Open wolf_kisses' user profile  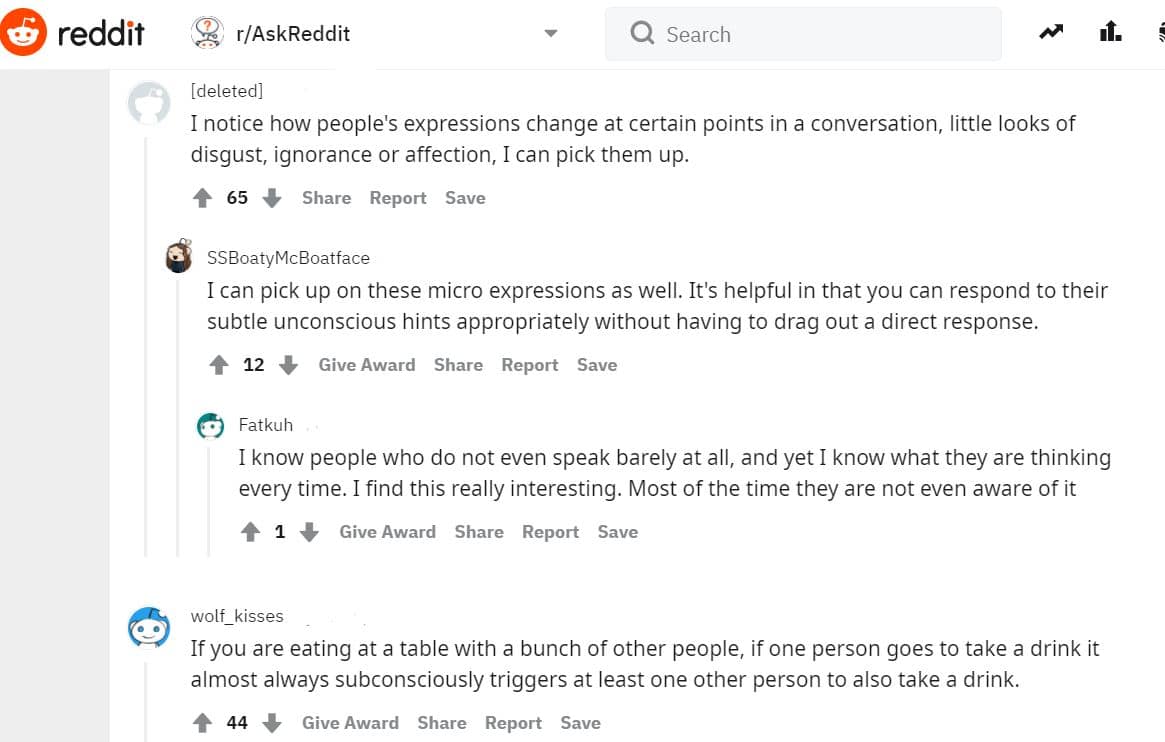(x=237, y=615)
